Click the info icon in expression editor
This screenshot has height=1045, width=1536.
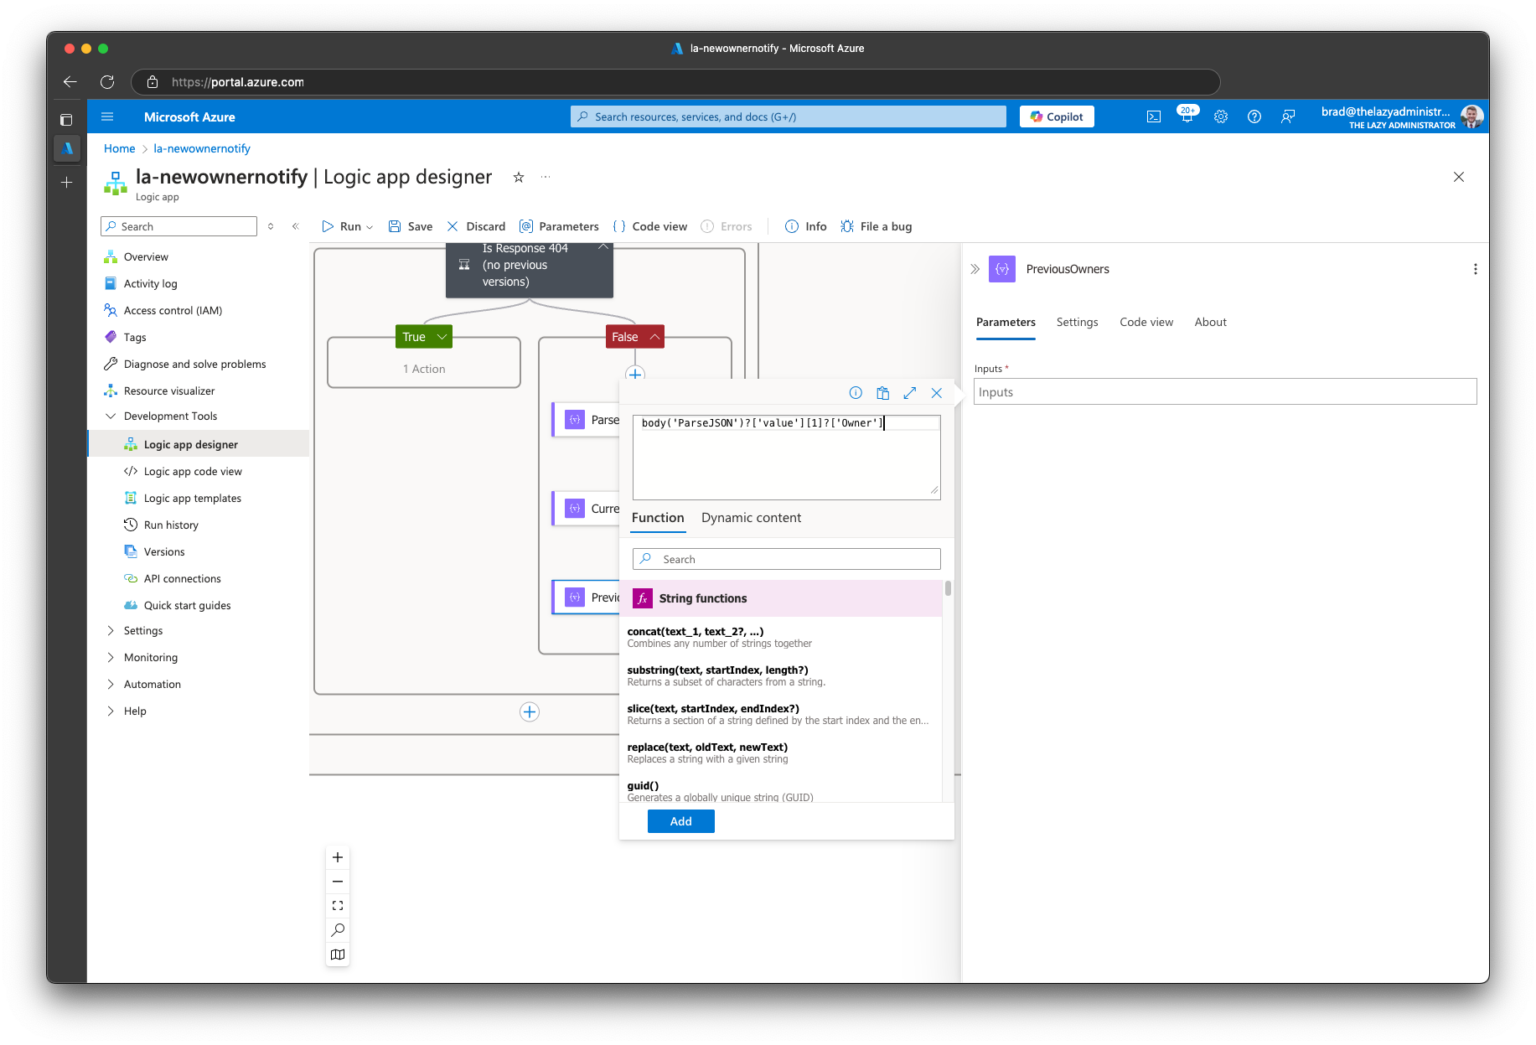pyautogui.click(x=855, y=393)
